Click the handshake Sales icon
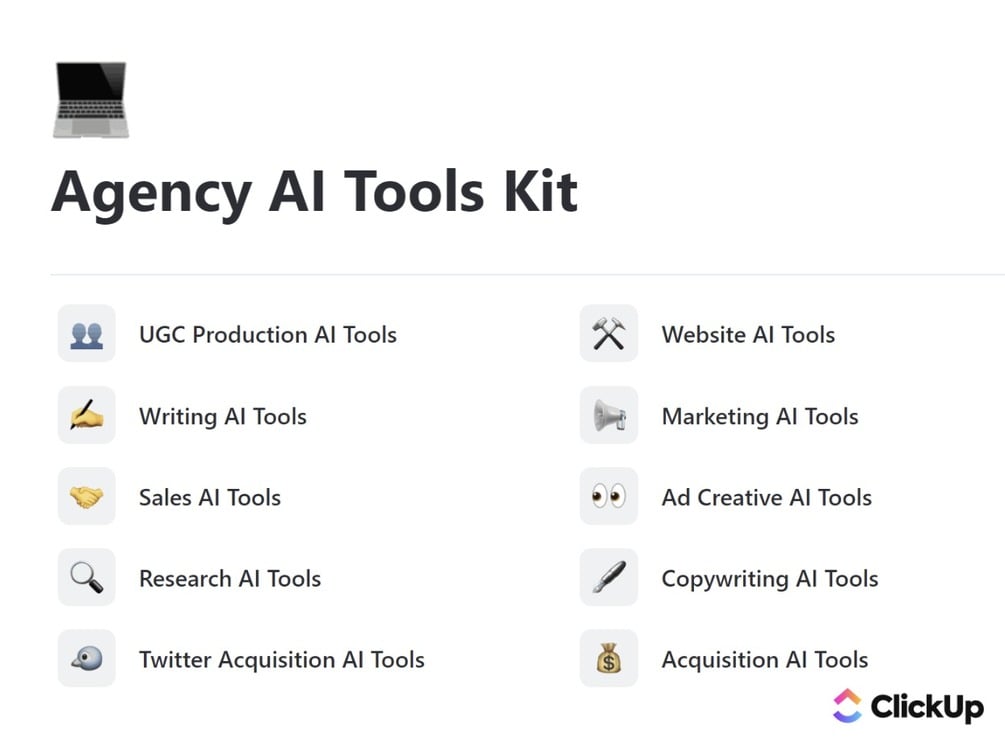Image resolution: width=1005 pixels, height=737 pixels. click(87, 496)
